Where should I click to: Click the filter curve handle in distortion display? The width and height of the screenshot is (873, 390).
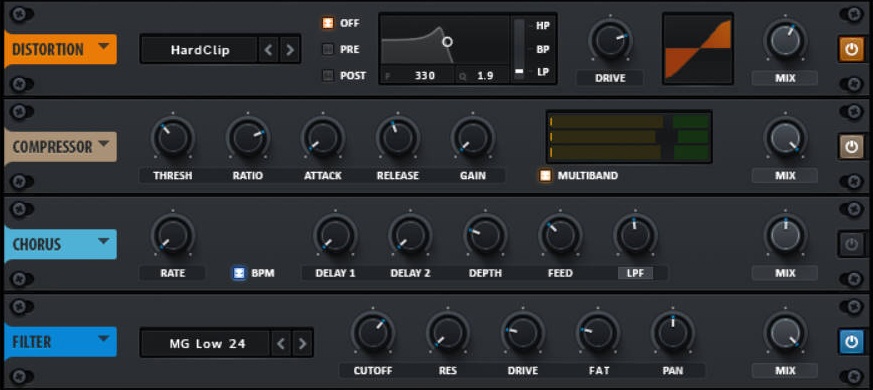point(447,41)
